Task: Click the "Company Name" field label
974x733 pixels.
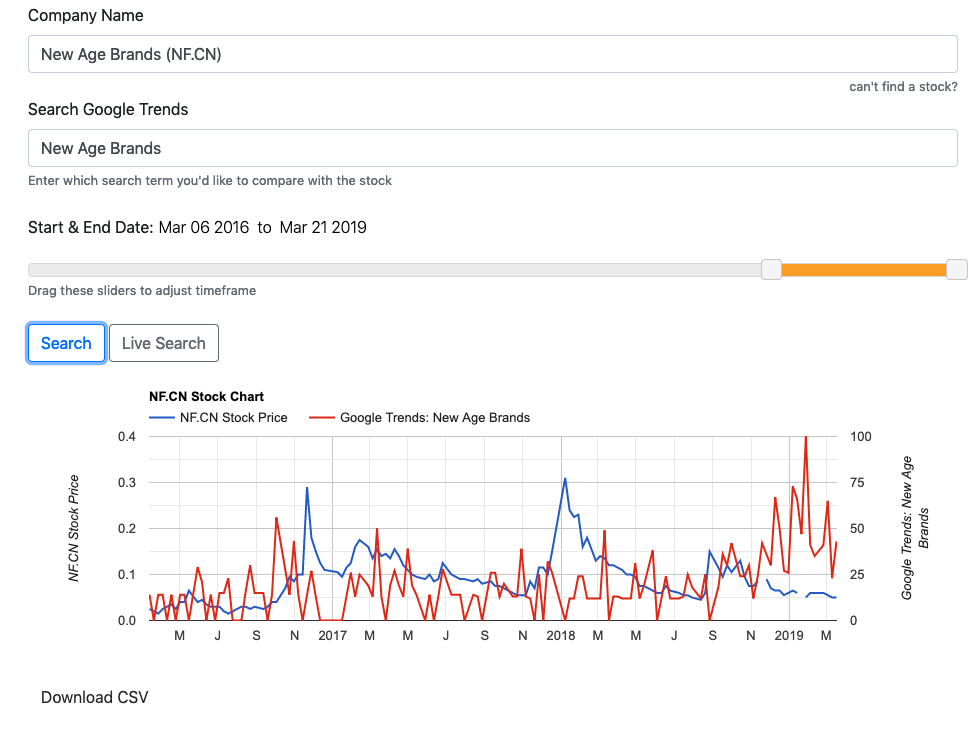Action: 86,16
